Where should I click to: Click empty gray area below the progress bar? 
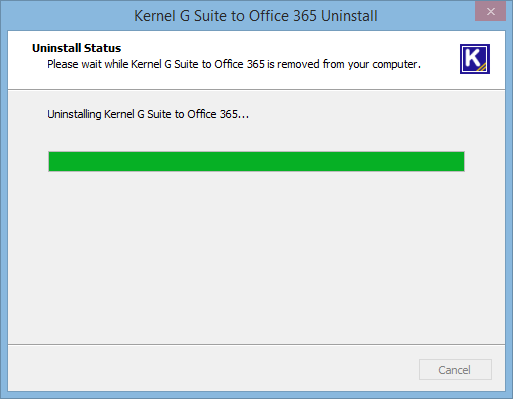(x=256, y=257)
